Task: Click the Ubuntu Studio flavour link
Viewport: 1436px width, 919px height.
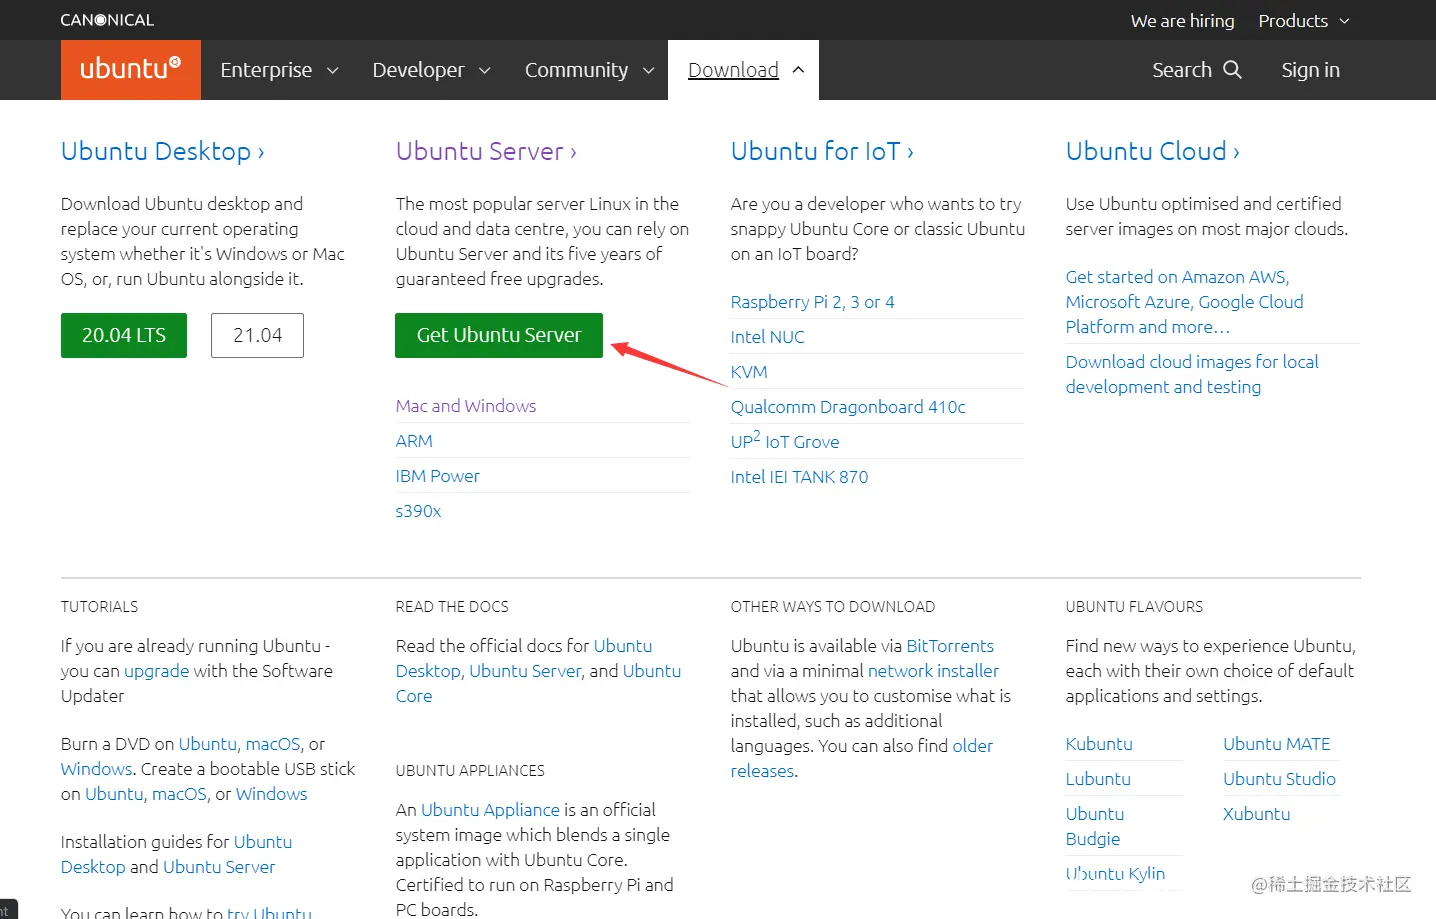Action: pos(1279,779)
